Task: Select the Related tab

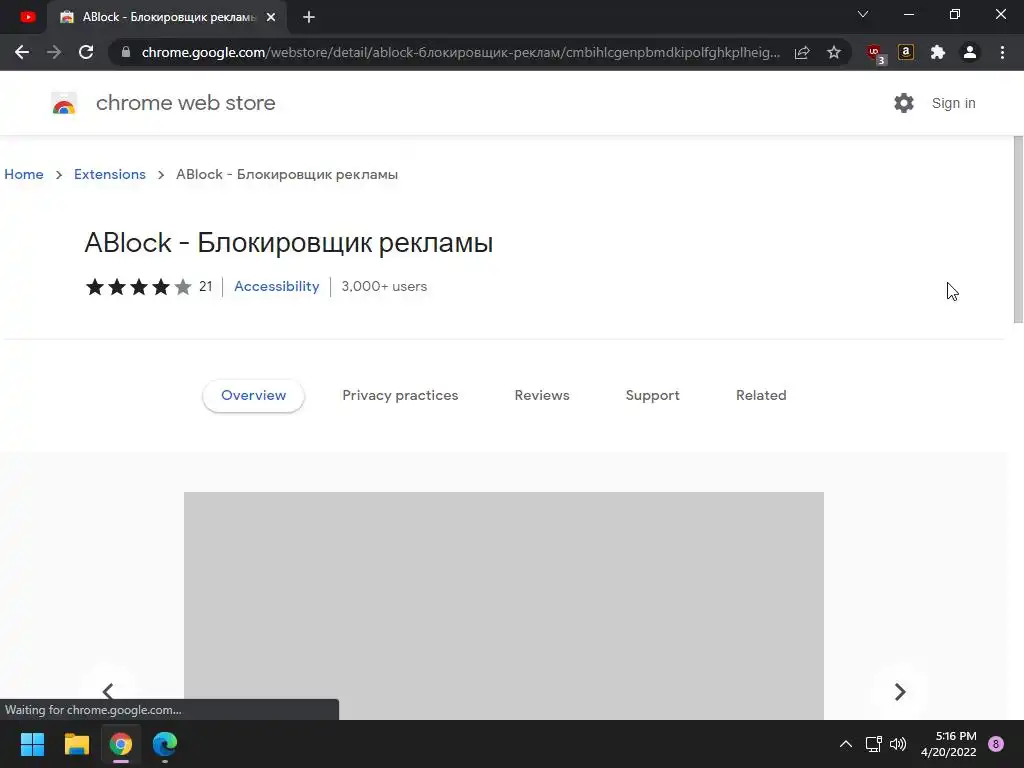Action: click(x=761, y=396)
